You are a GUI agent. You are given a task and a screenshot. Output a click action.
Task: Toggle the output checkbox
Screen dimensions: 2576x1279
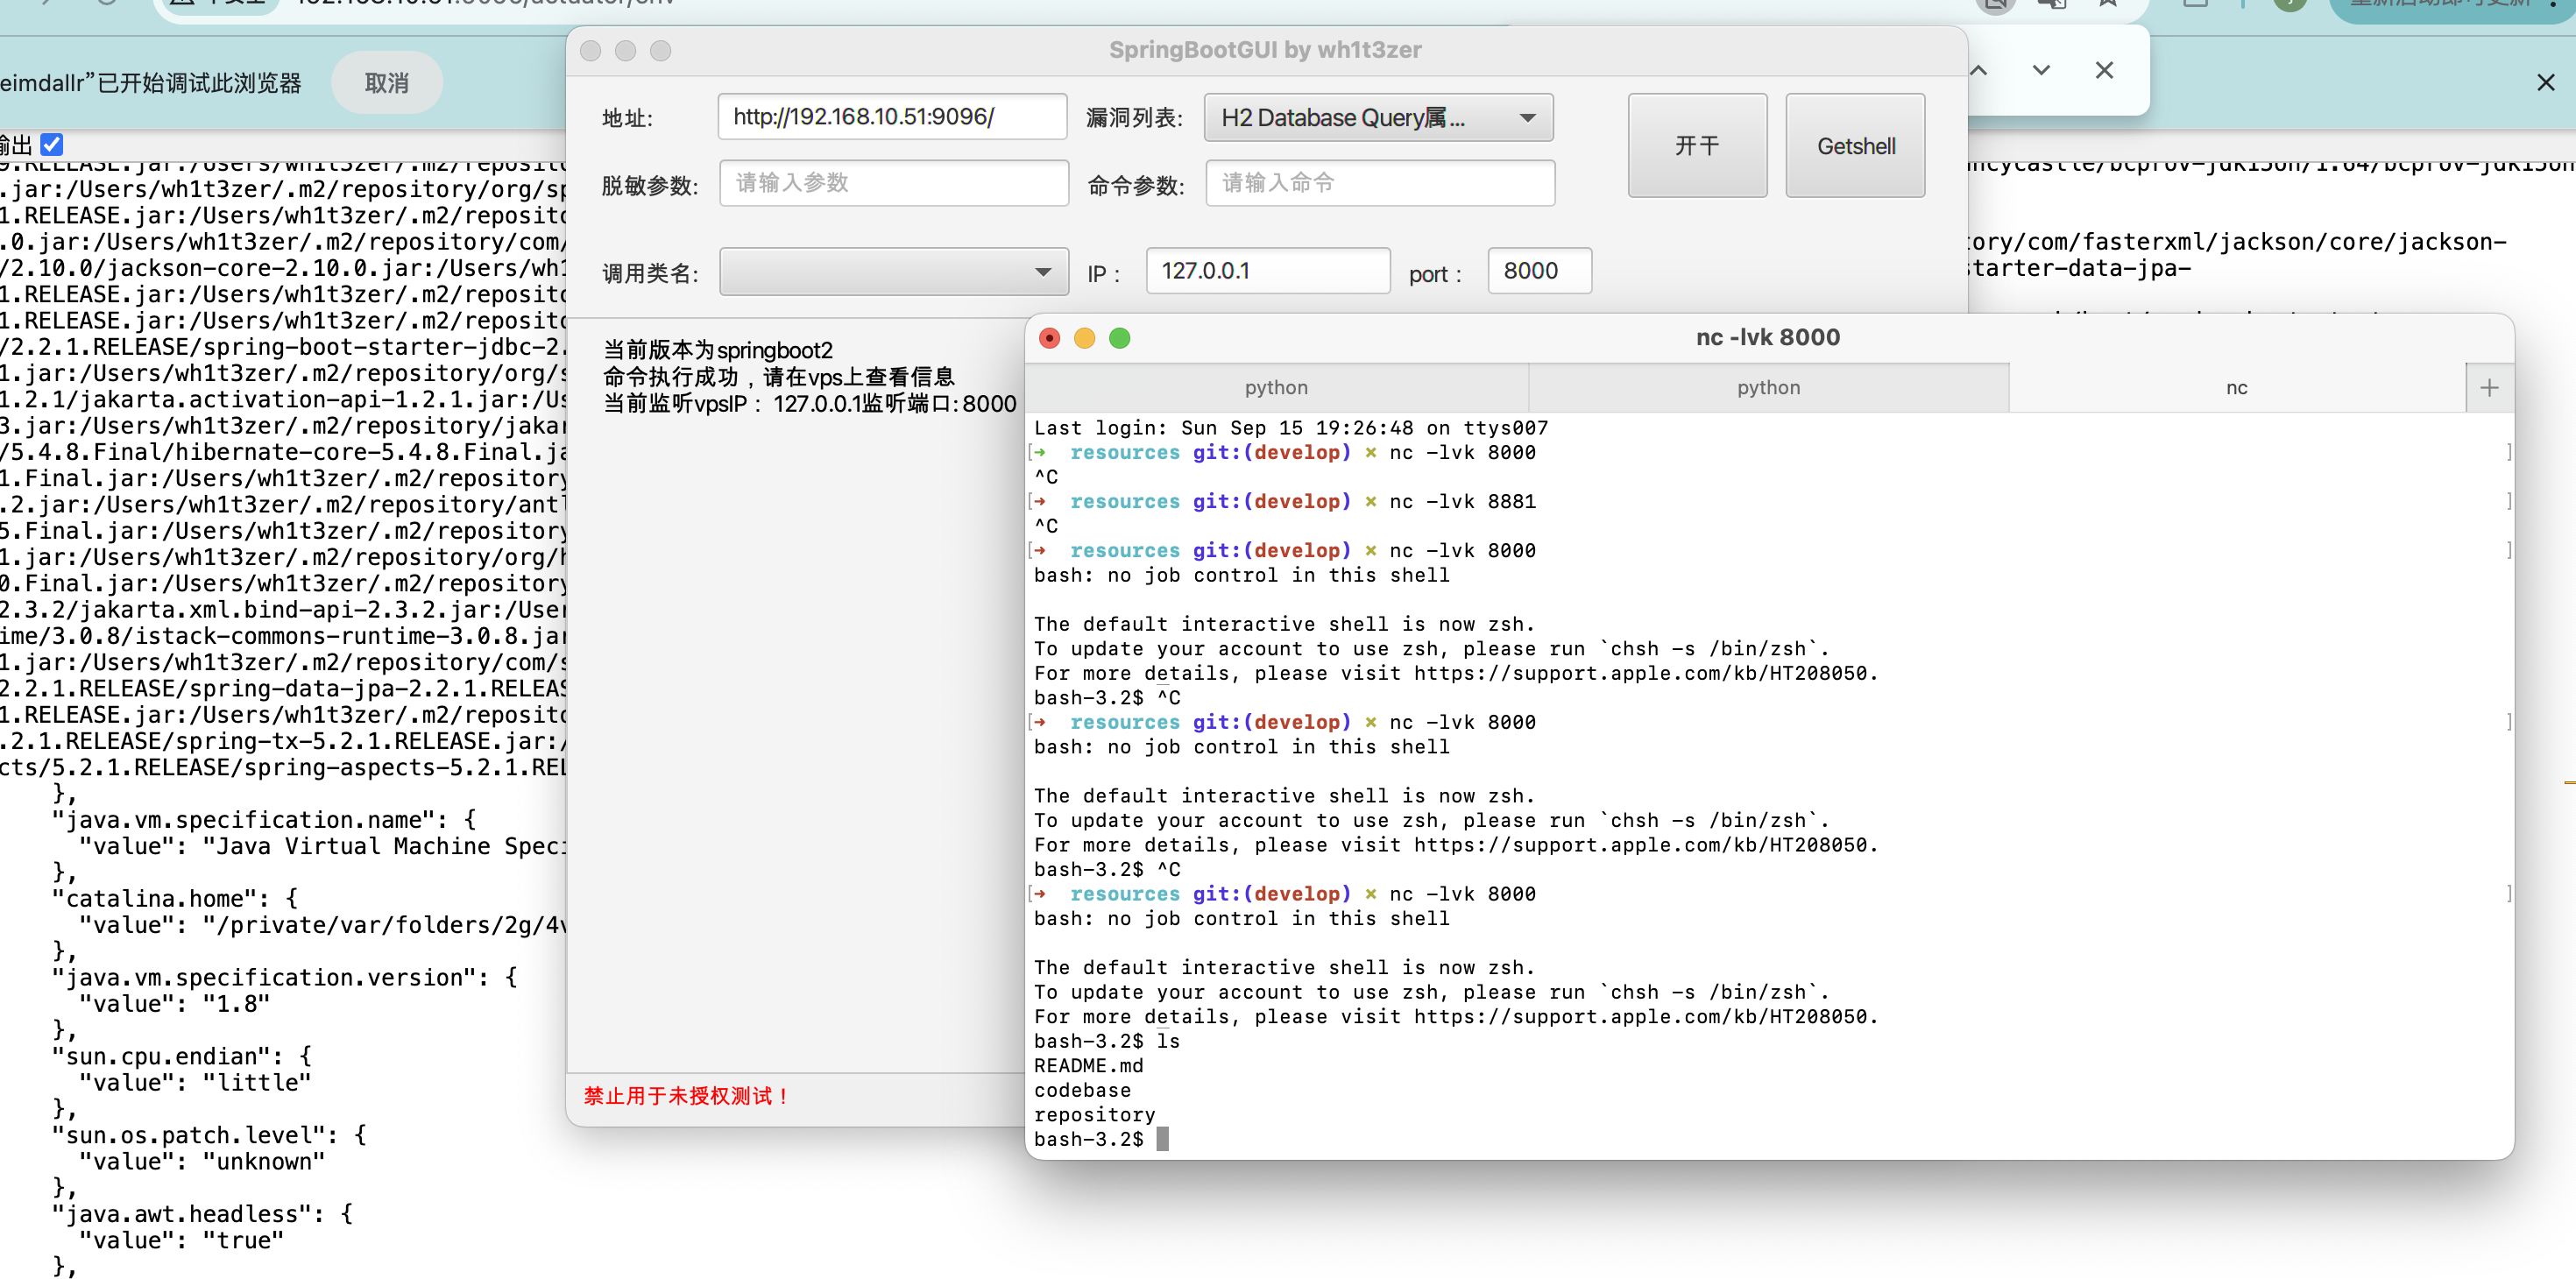[x=52, y=145]
